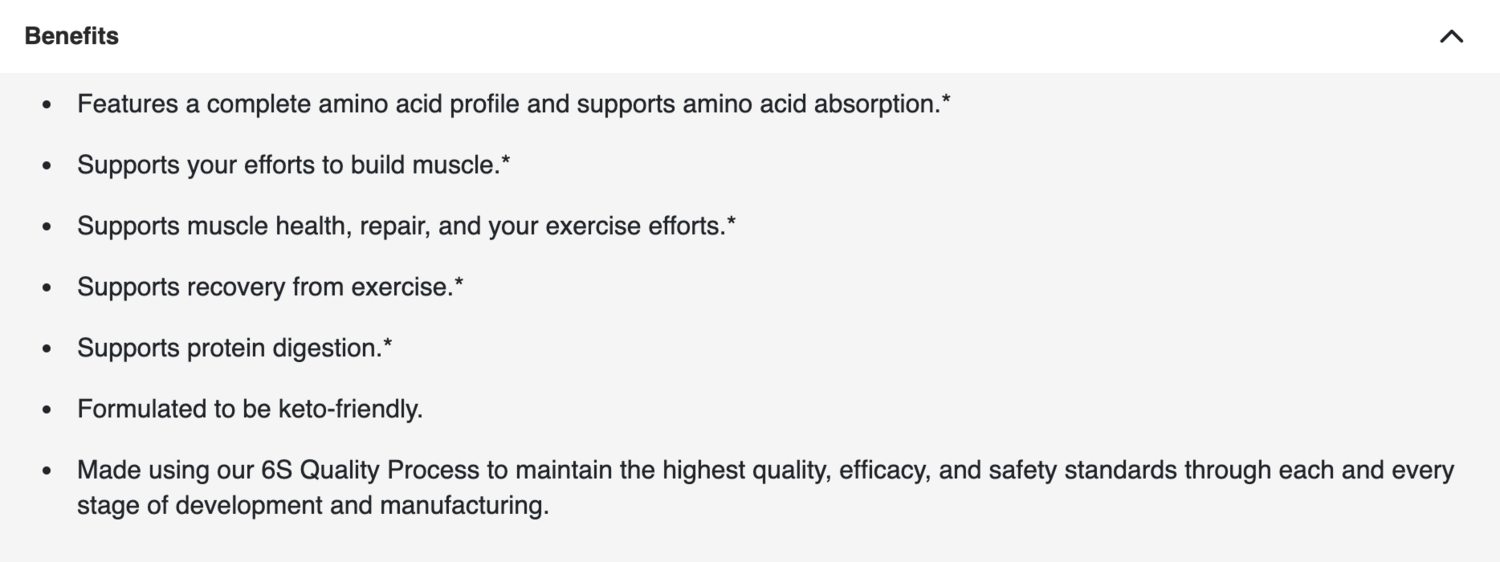
Task: Click the Benefits section heading
Action: (x=72, y=36)
